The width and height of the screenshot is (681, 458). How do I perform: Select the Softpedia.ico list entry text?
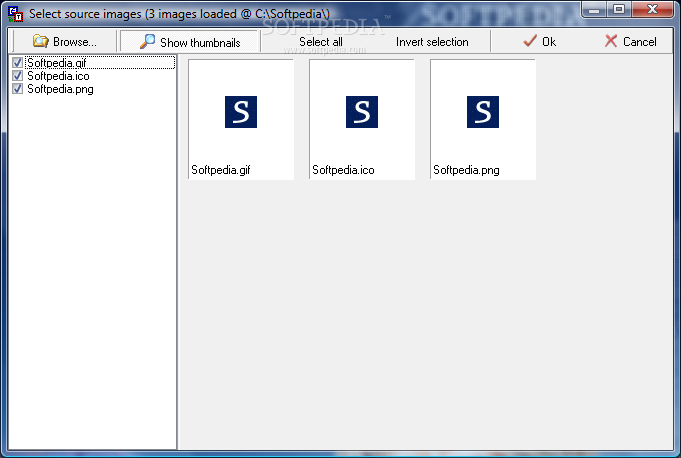point(58,76)
